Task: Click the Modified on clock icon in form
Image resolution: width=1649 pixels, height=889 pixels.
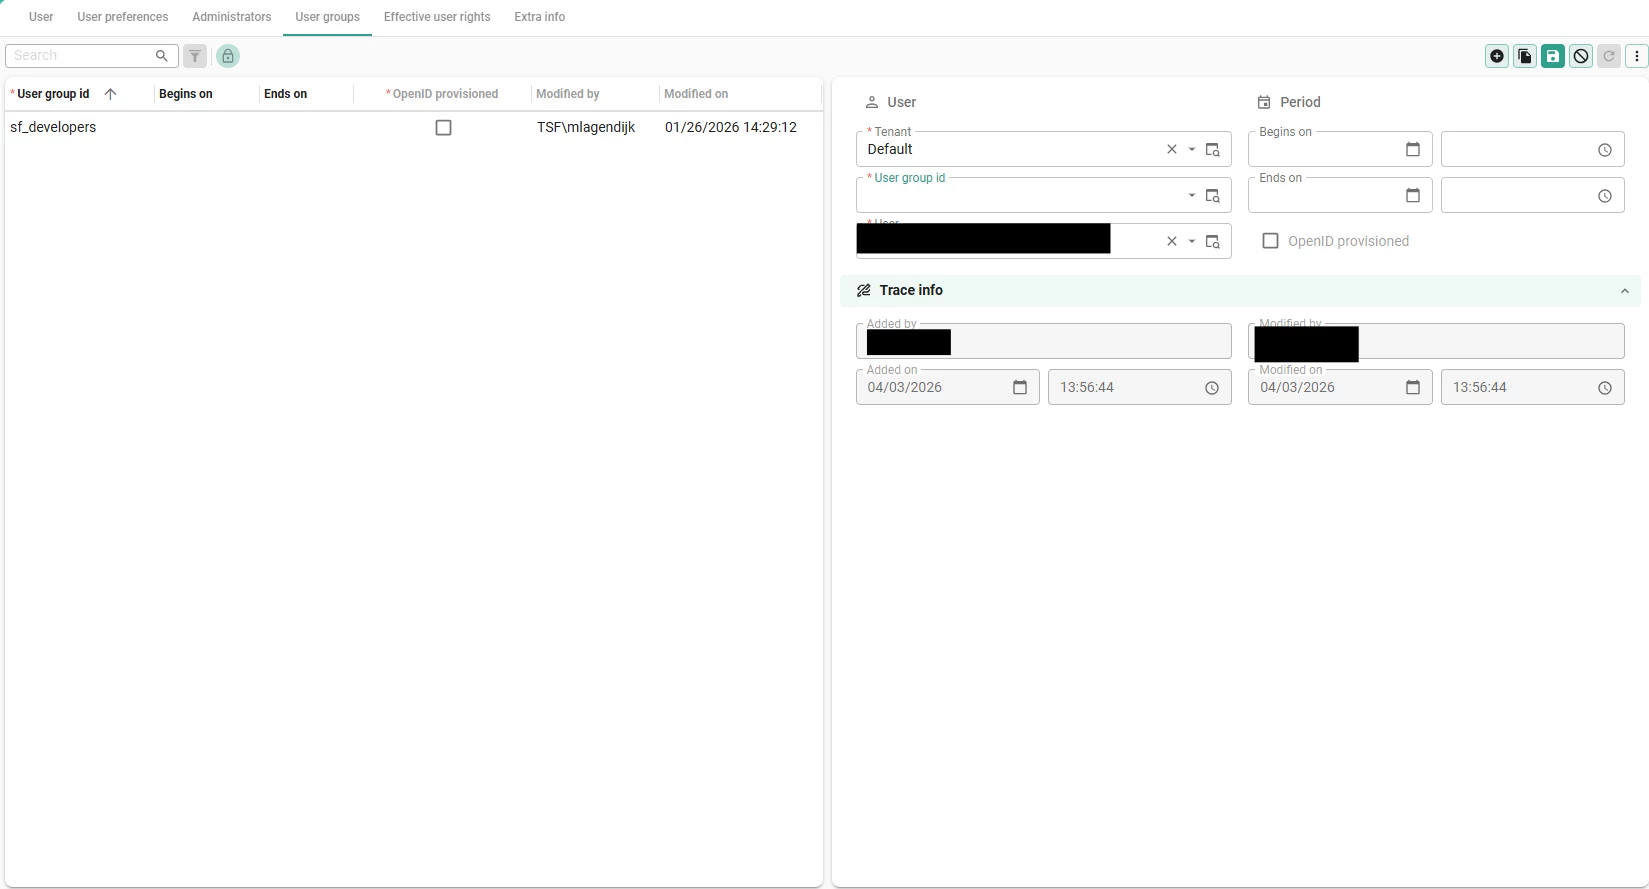Action: click(1604, 388)
